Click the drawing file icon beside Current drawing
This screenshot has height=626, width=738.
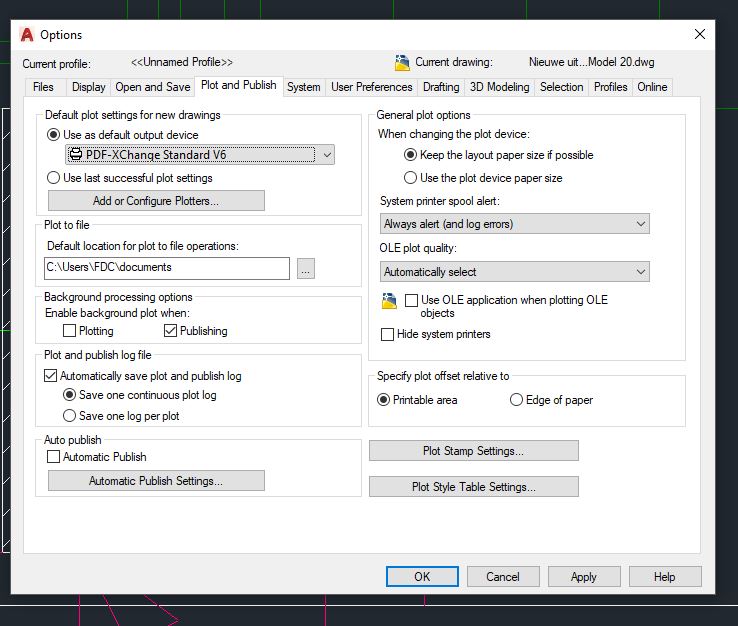click(402, 63)
